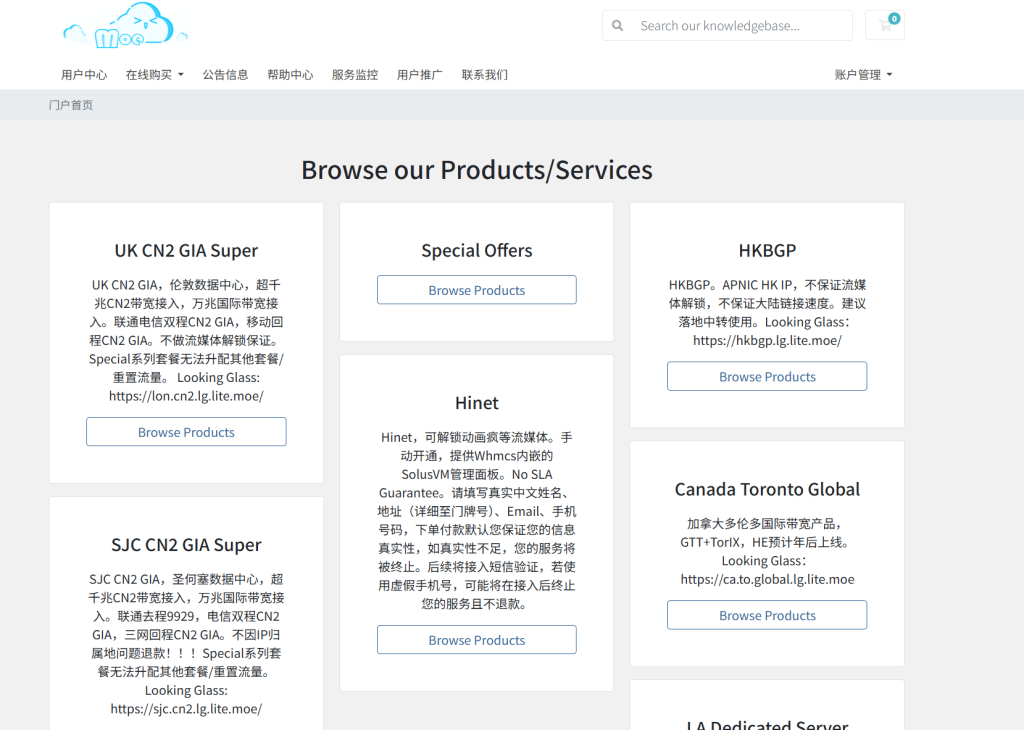
Task: Select 服务监控 in the navigation bar
Action: click(355, 75)
